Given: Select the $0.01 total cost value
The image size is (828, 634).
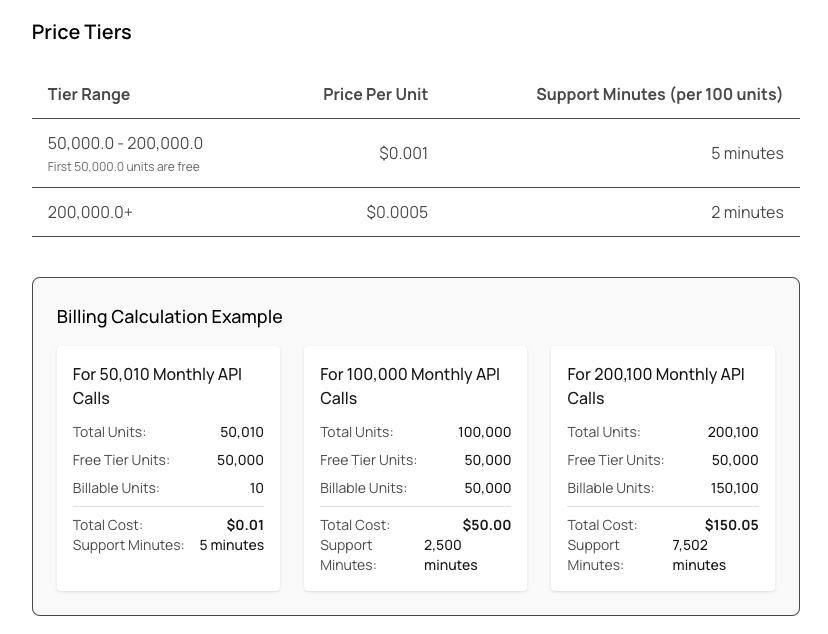Looking at the screenshot, I should pos(245,525).
